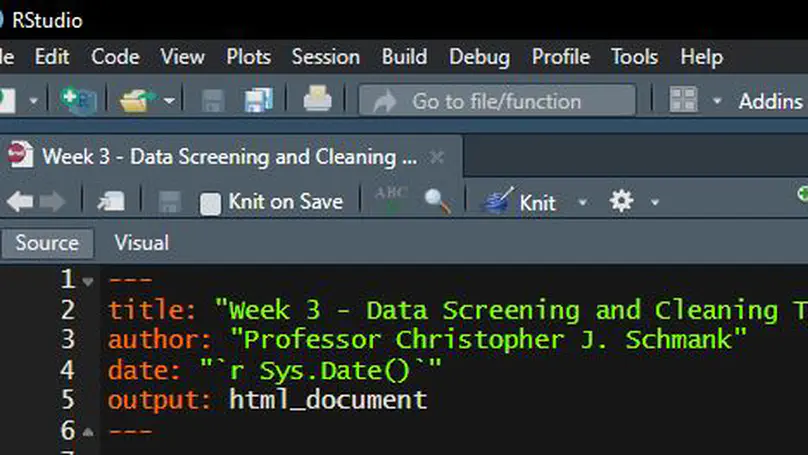Viewport: 808px width, 455px height.
Task: Open the Plots menu
Action: 248,57
